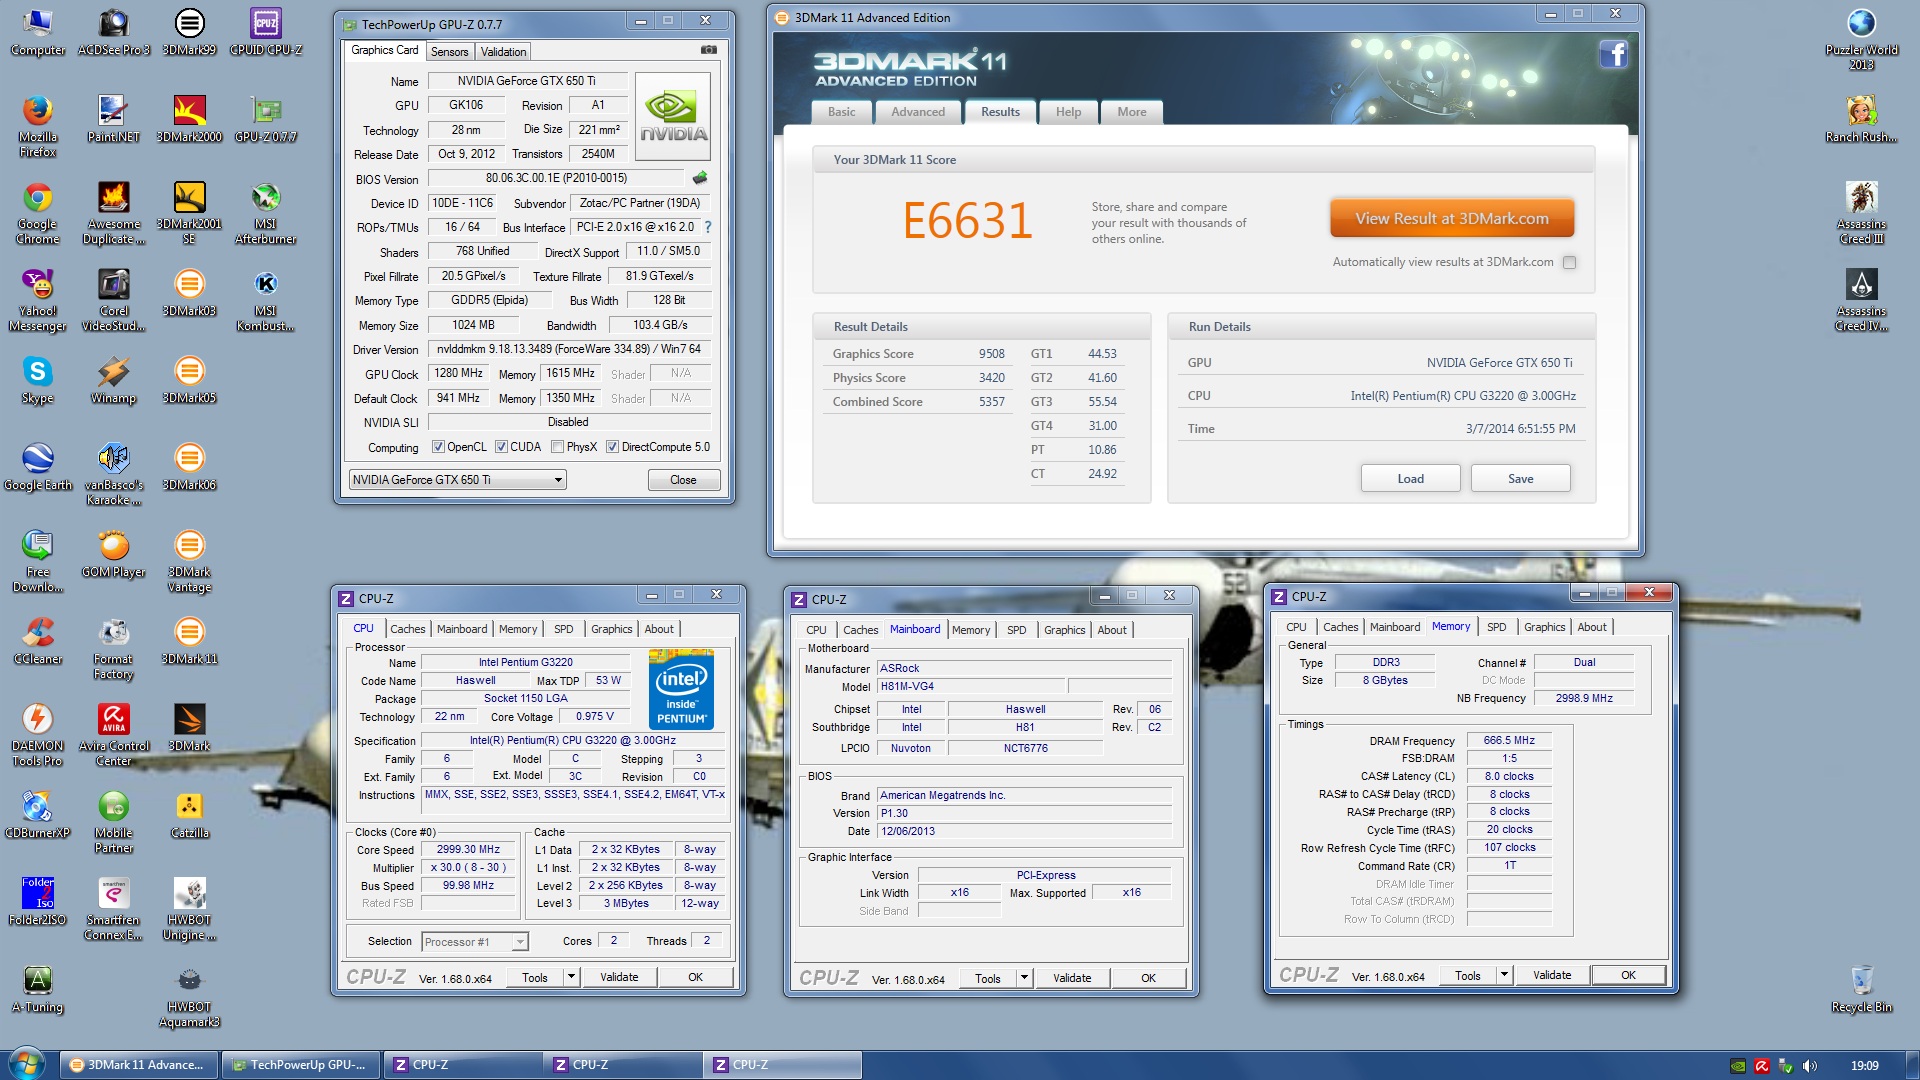Toggle the OpenCL checkbox in GPU-Z

[438, 447]
